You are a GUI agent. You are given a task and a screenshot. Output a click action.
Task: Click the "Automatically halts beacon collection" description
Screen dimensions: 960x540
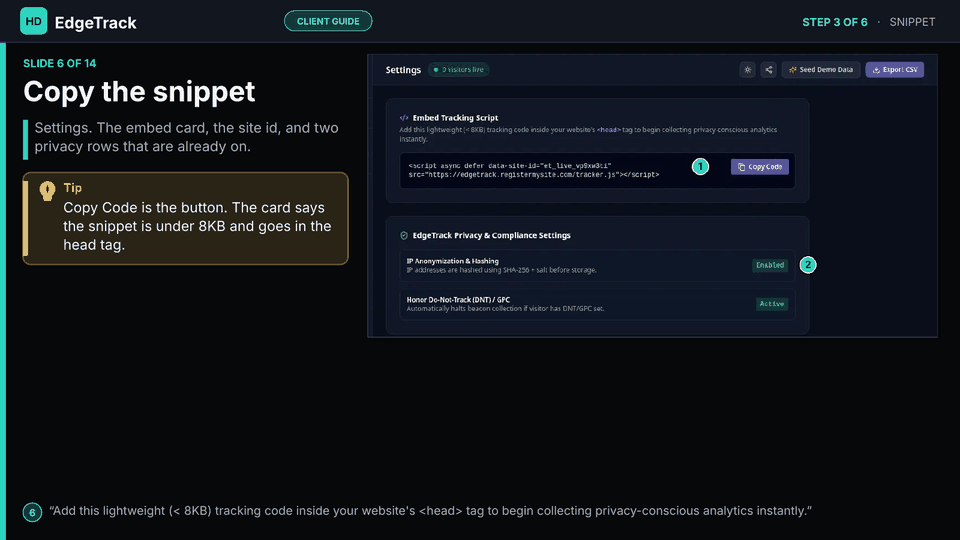point(505,309)
